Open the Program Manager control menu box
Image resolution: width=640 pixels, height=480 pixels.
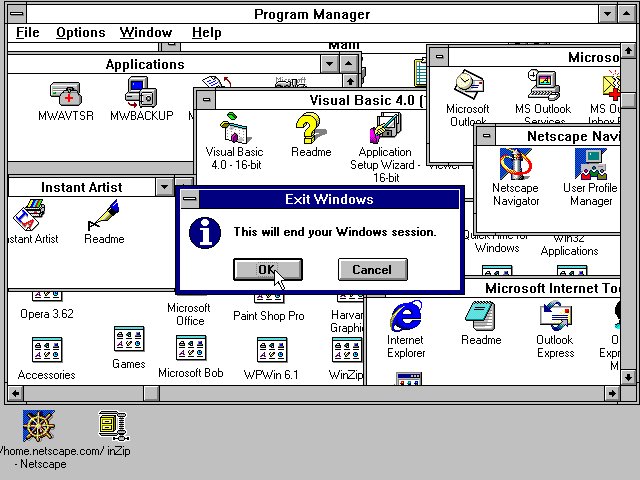coord(17,14)
